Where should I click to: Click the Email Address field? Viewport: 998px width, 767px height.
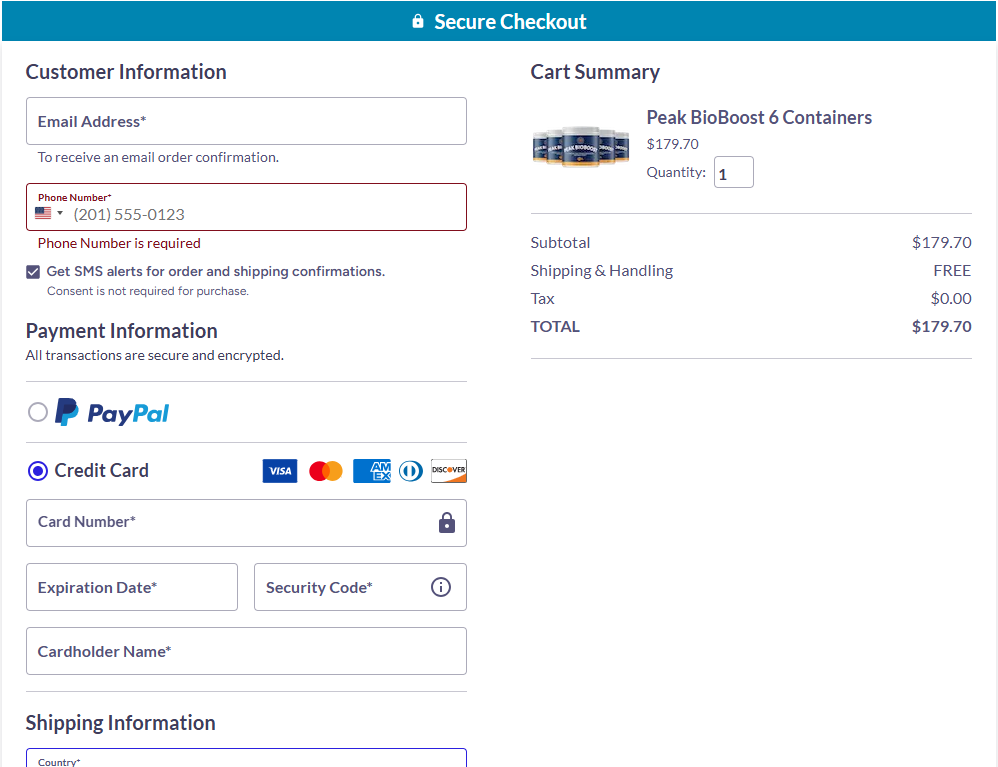246,121
